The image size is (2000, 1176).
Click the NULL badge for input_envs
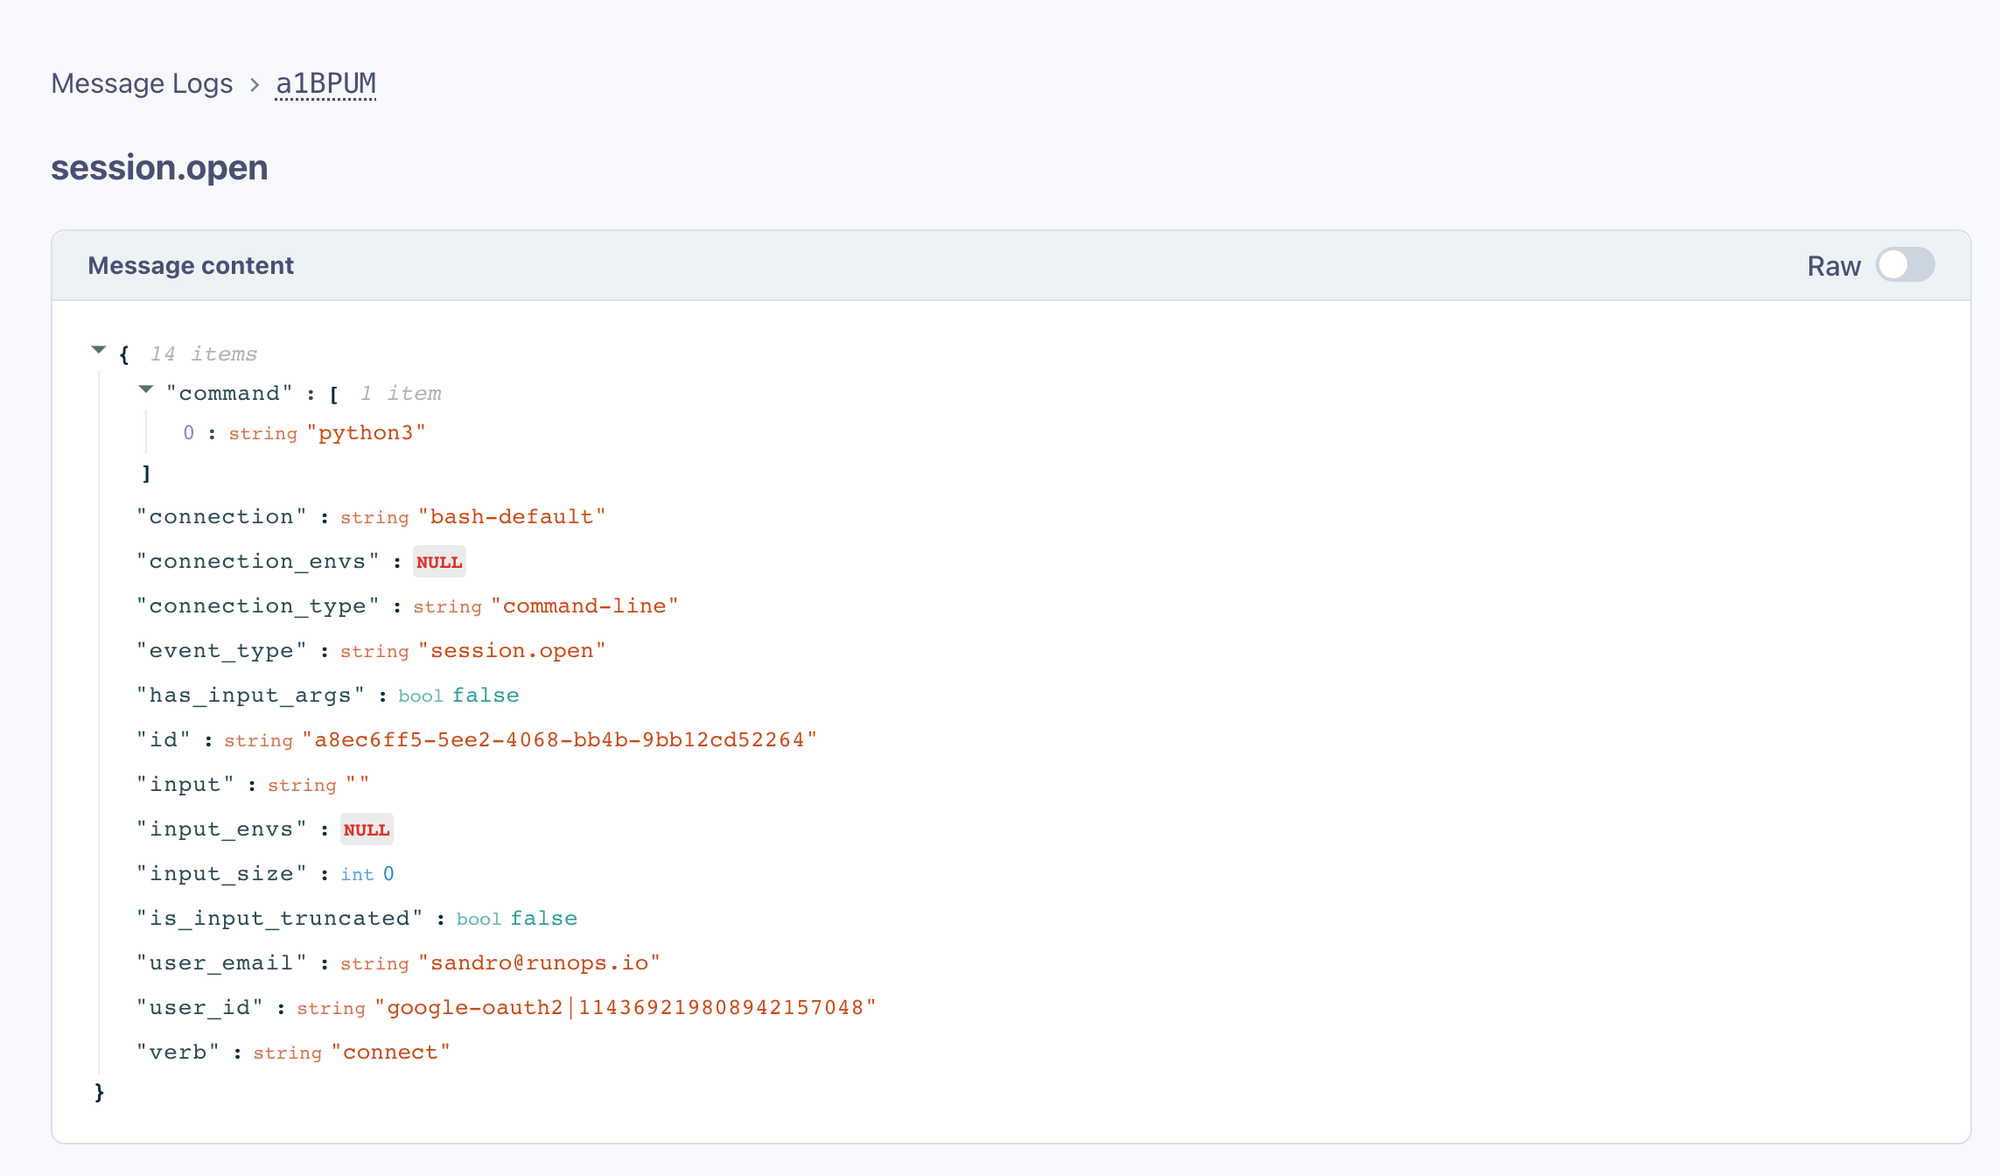click(x=366, y=830)
